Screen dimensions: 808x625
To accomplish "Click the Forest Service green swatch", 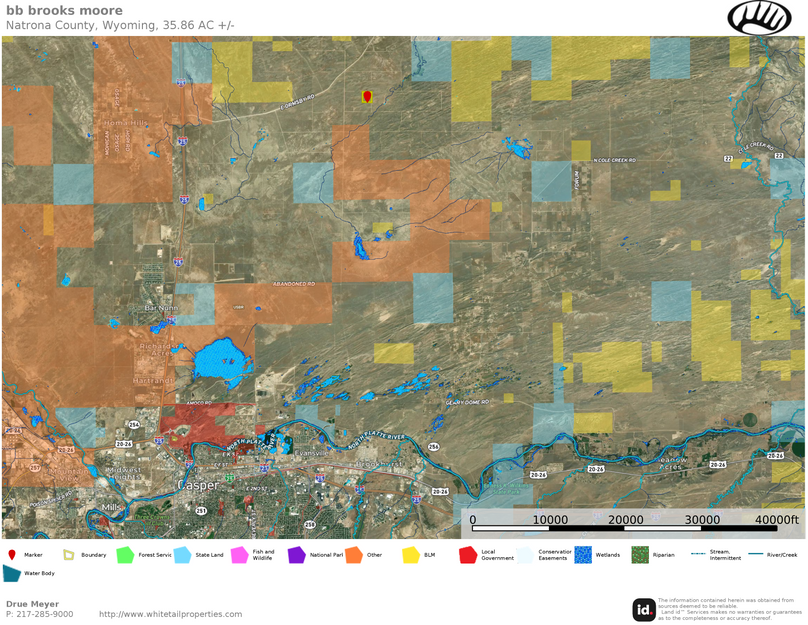I will point(126,554).
